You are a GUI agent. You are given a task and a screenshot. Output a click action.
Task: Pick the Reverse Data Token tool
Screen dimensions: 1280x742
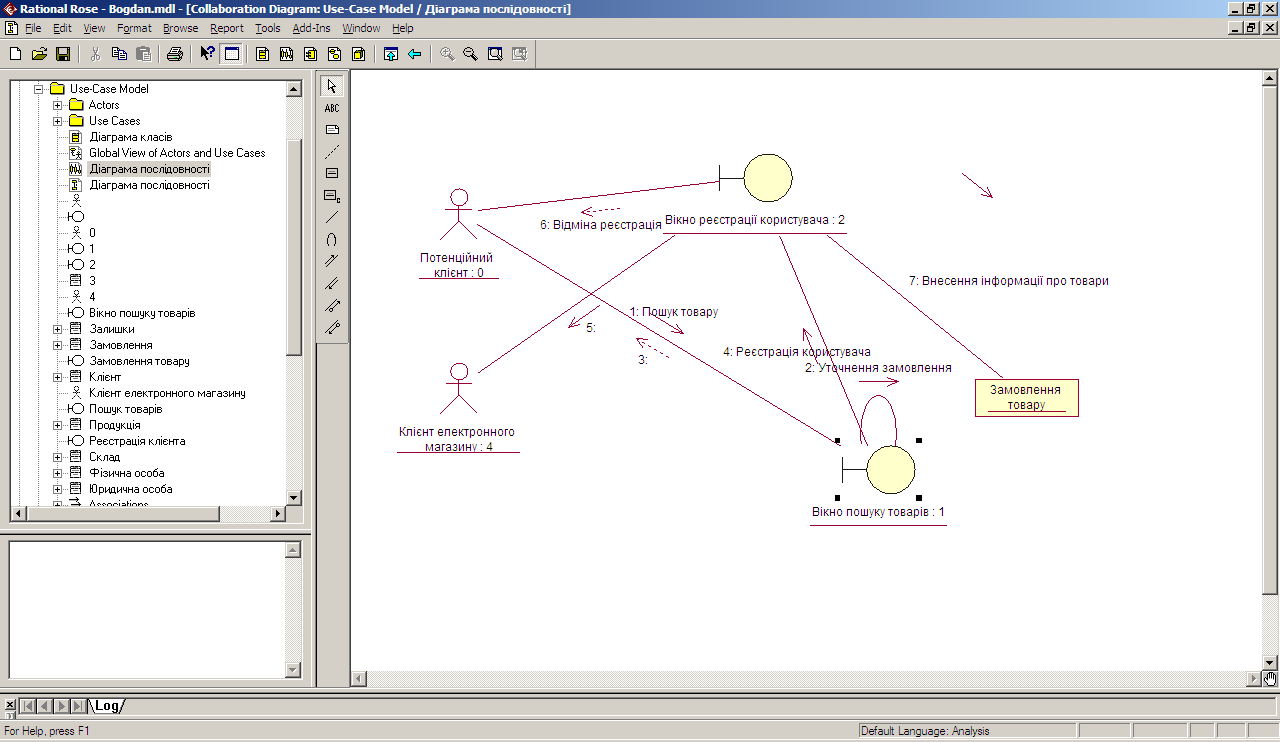pos(332,327)
